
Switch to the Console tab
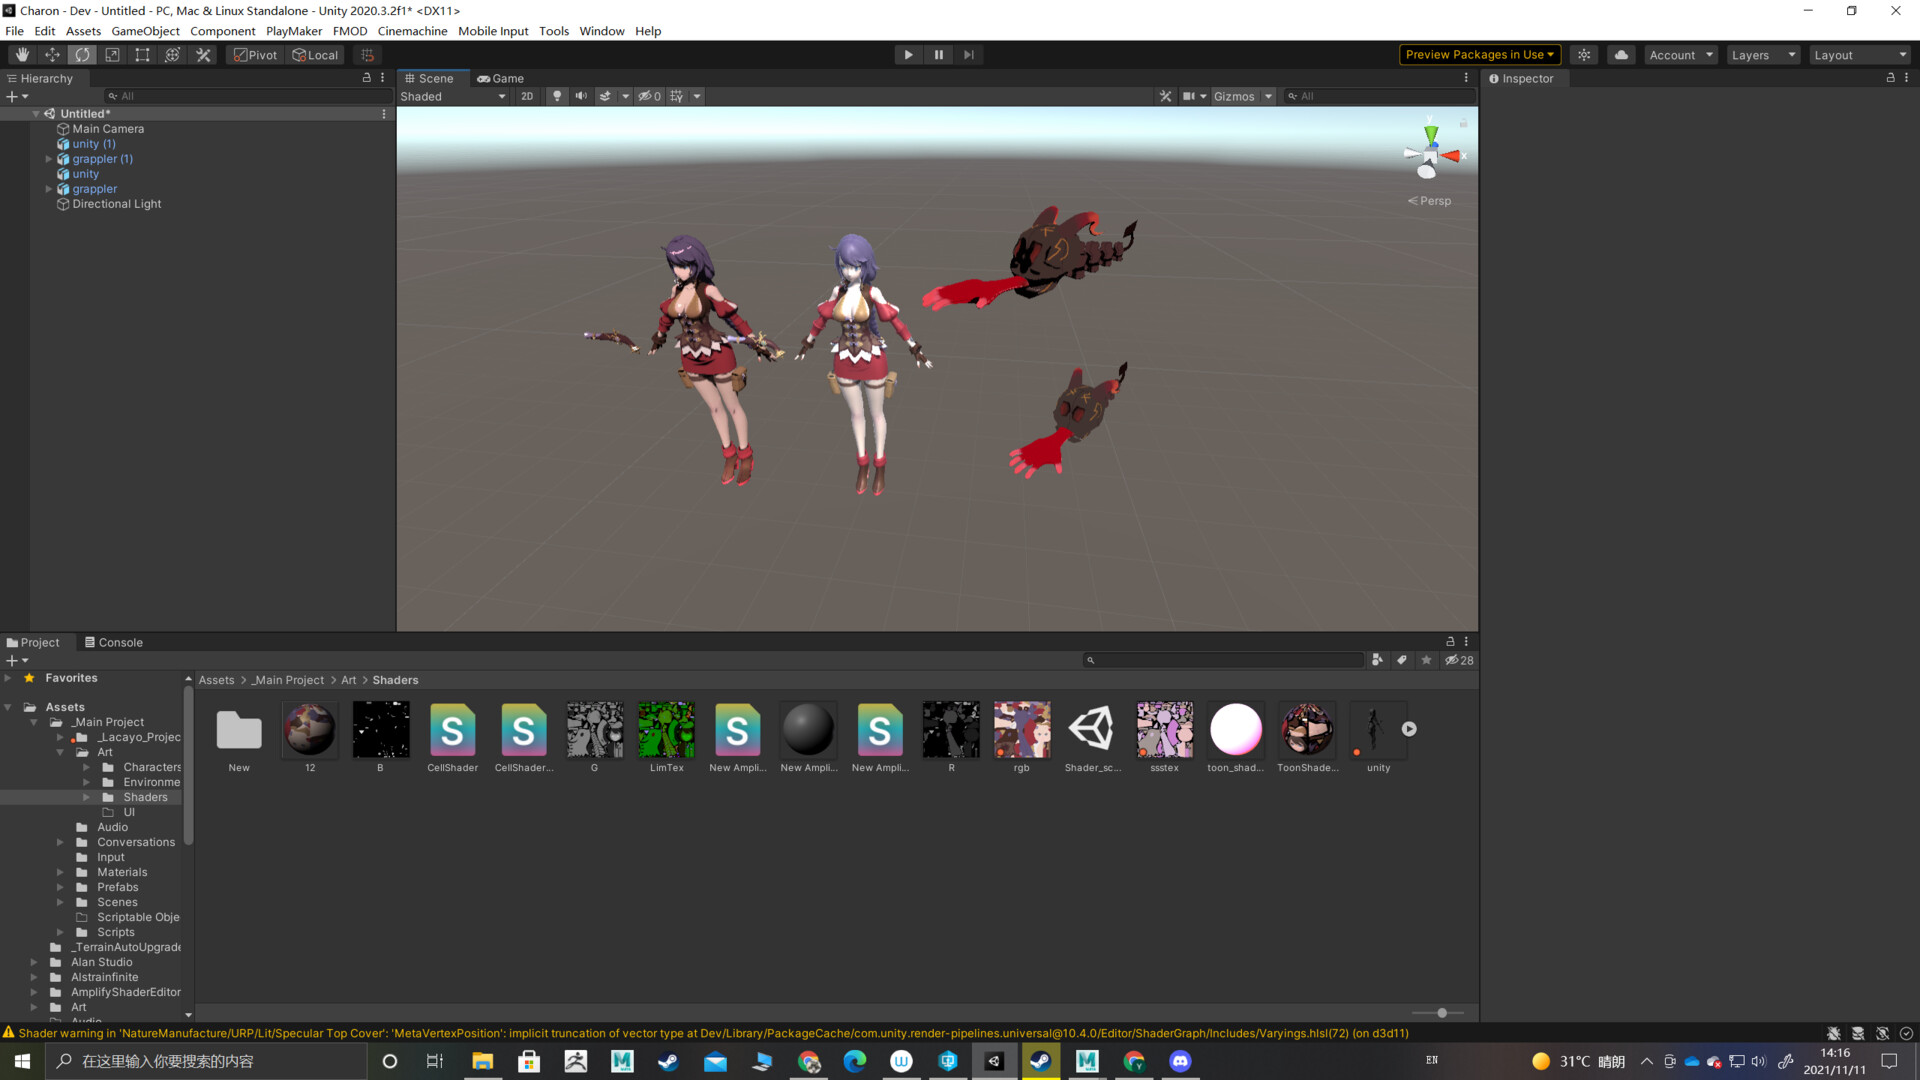(113, 642)
